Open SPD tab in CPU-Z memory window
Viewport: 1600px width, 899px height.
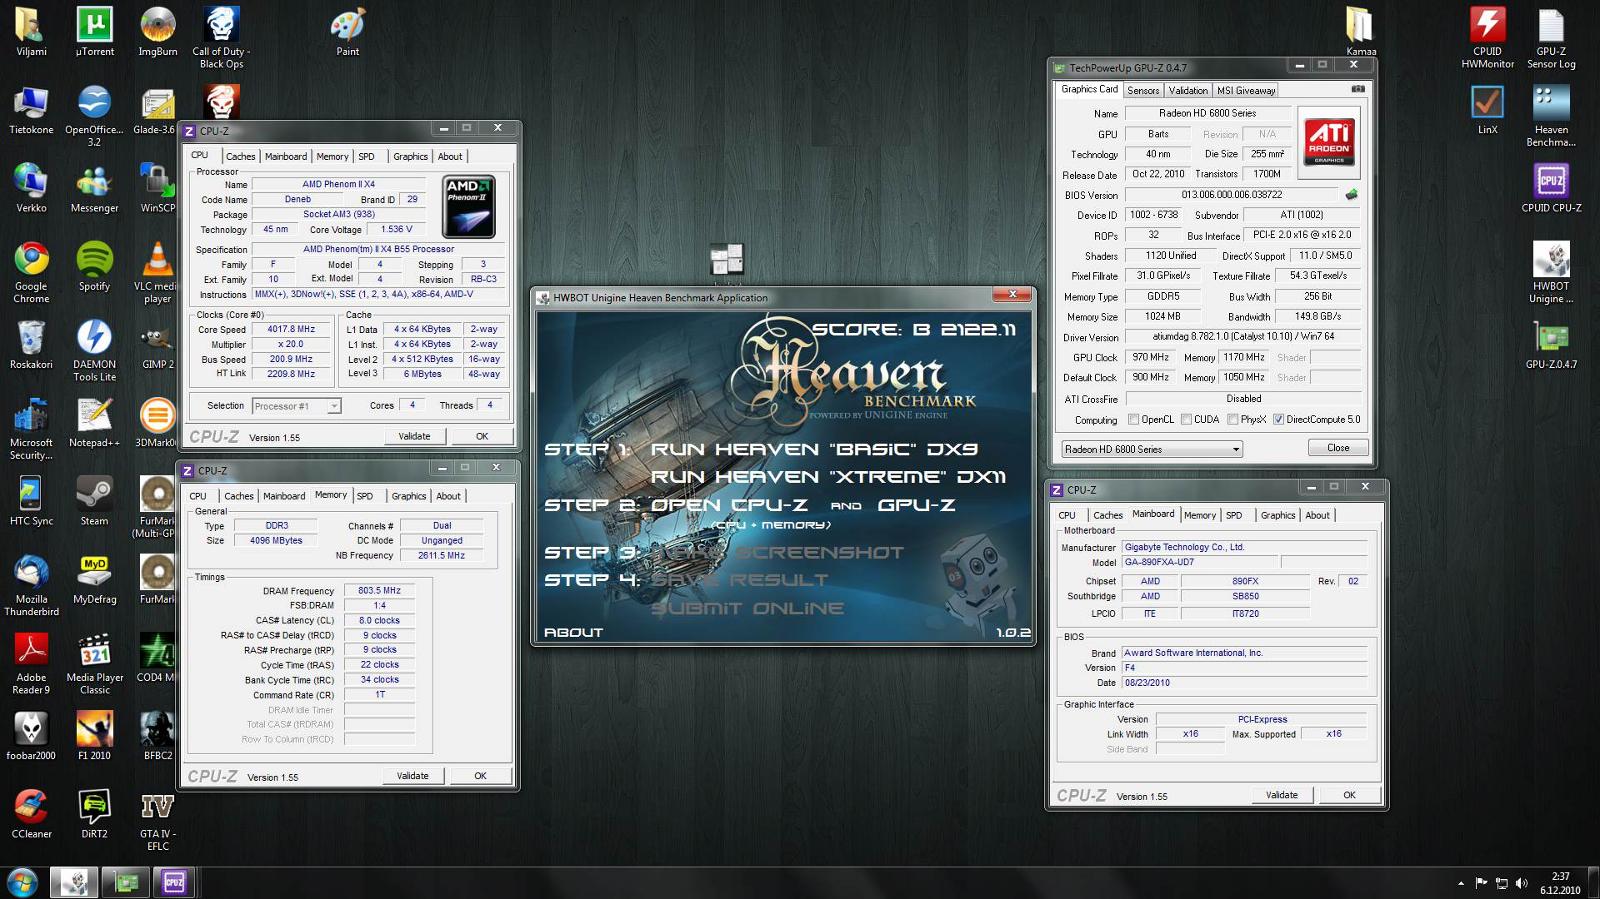[x=365, y=496]
